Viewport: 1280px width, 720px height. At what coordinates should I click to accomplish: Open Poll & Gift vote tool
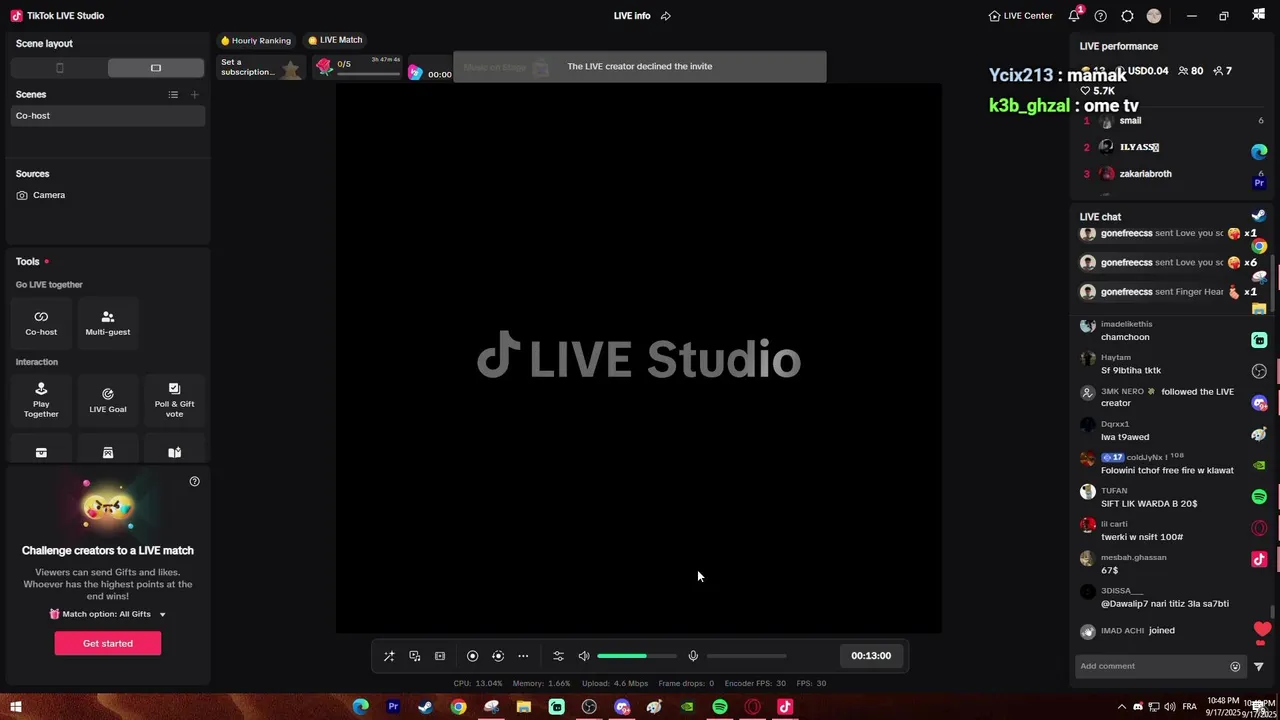[174, 399]
